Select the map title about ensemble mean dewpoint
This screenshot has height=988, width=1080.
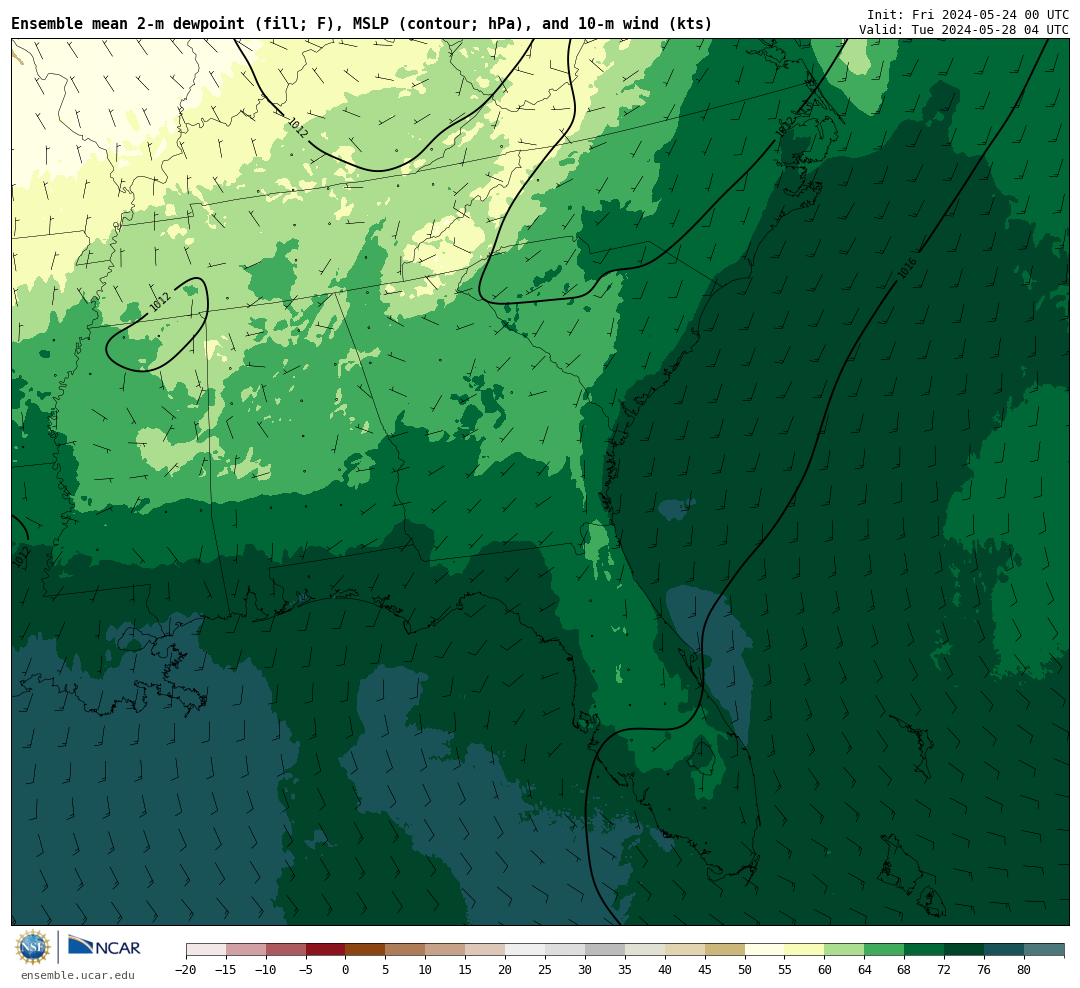(x=362, y=24)
